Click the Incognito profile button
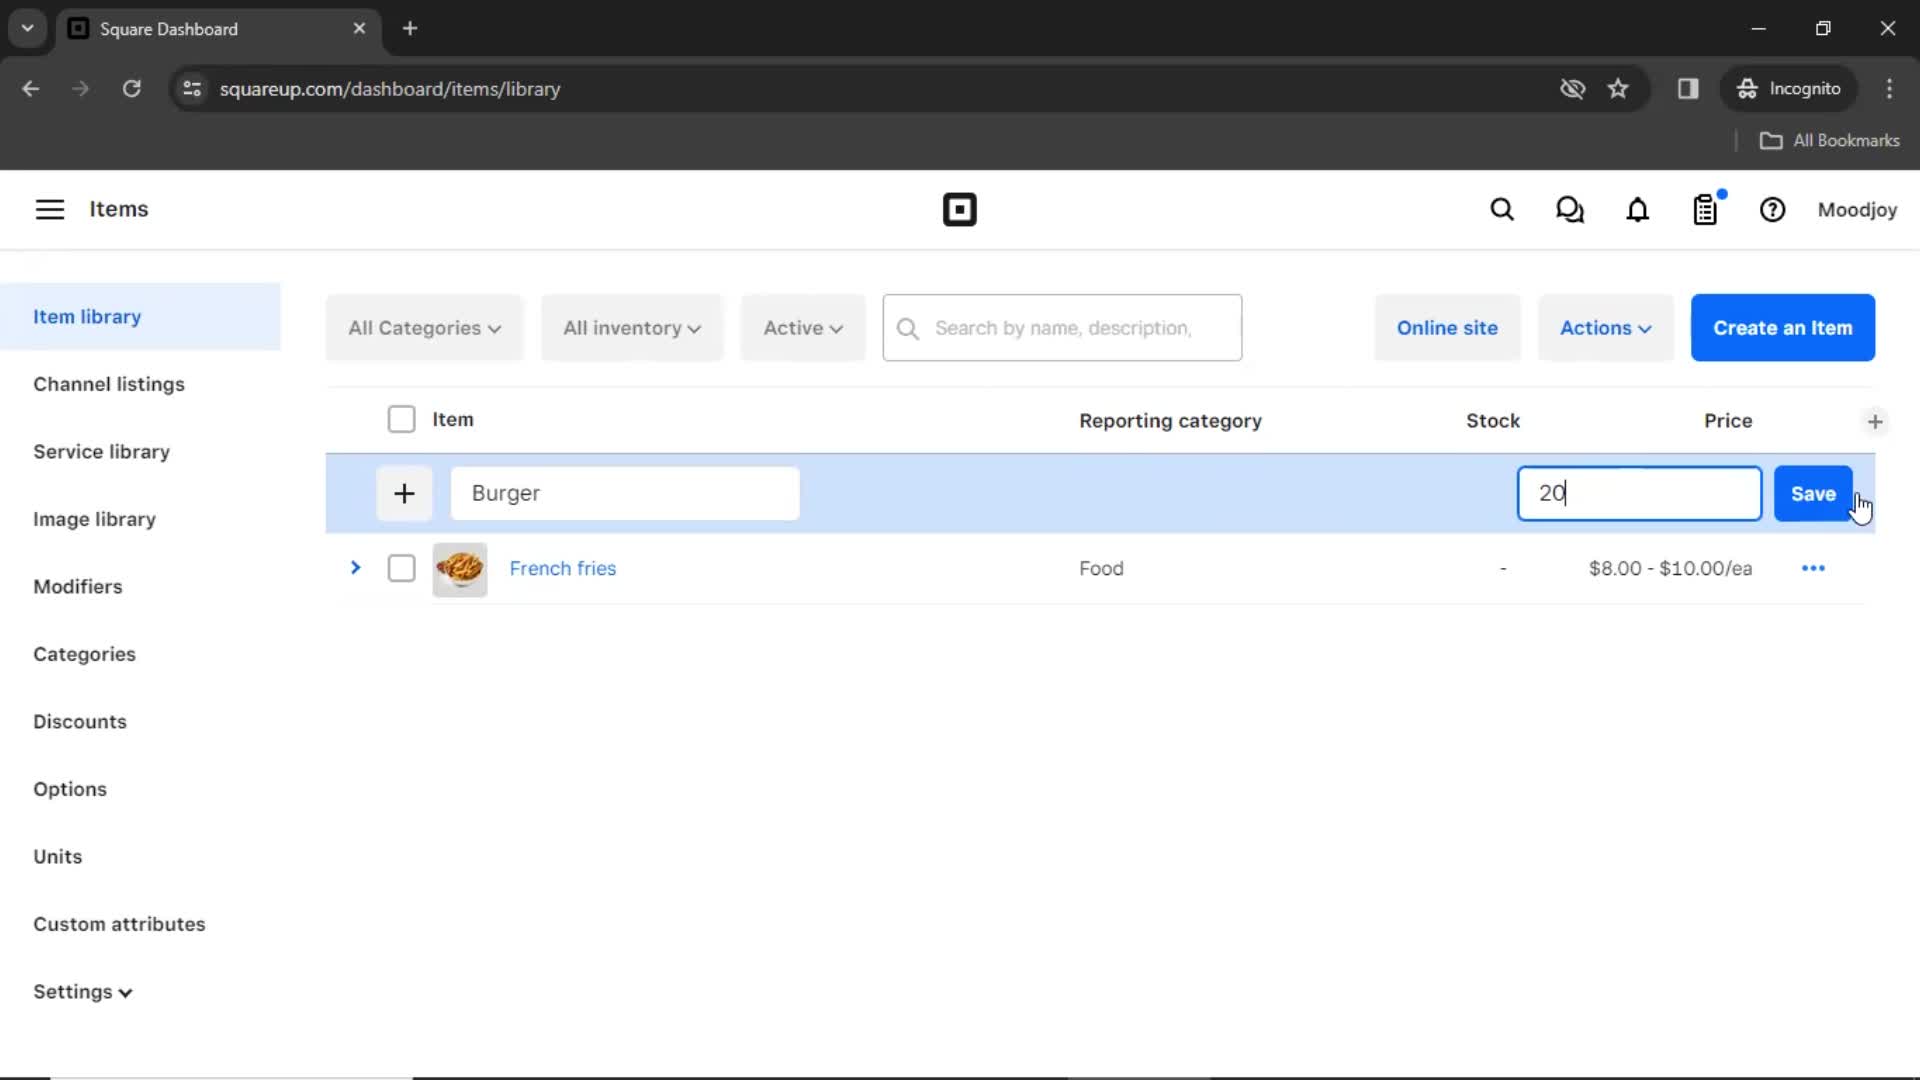Screen dimensions: 1920x1080 [x=1788, y=89]
